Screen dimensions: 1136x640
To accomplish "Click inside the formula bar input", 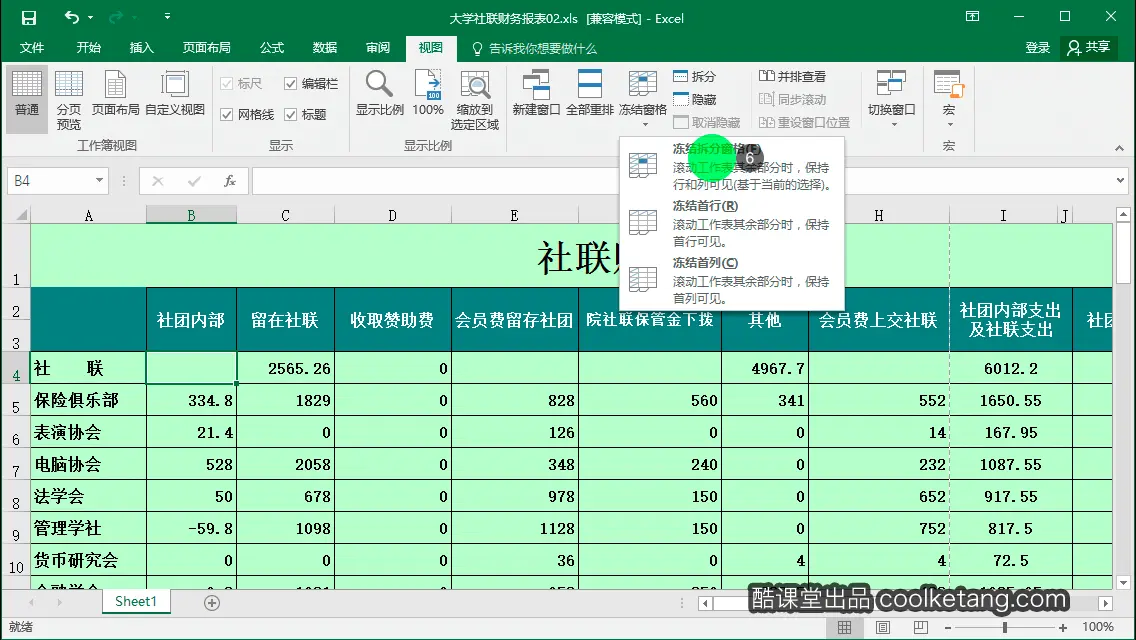I will click(681, 180).
